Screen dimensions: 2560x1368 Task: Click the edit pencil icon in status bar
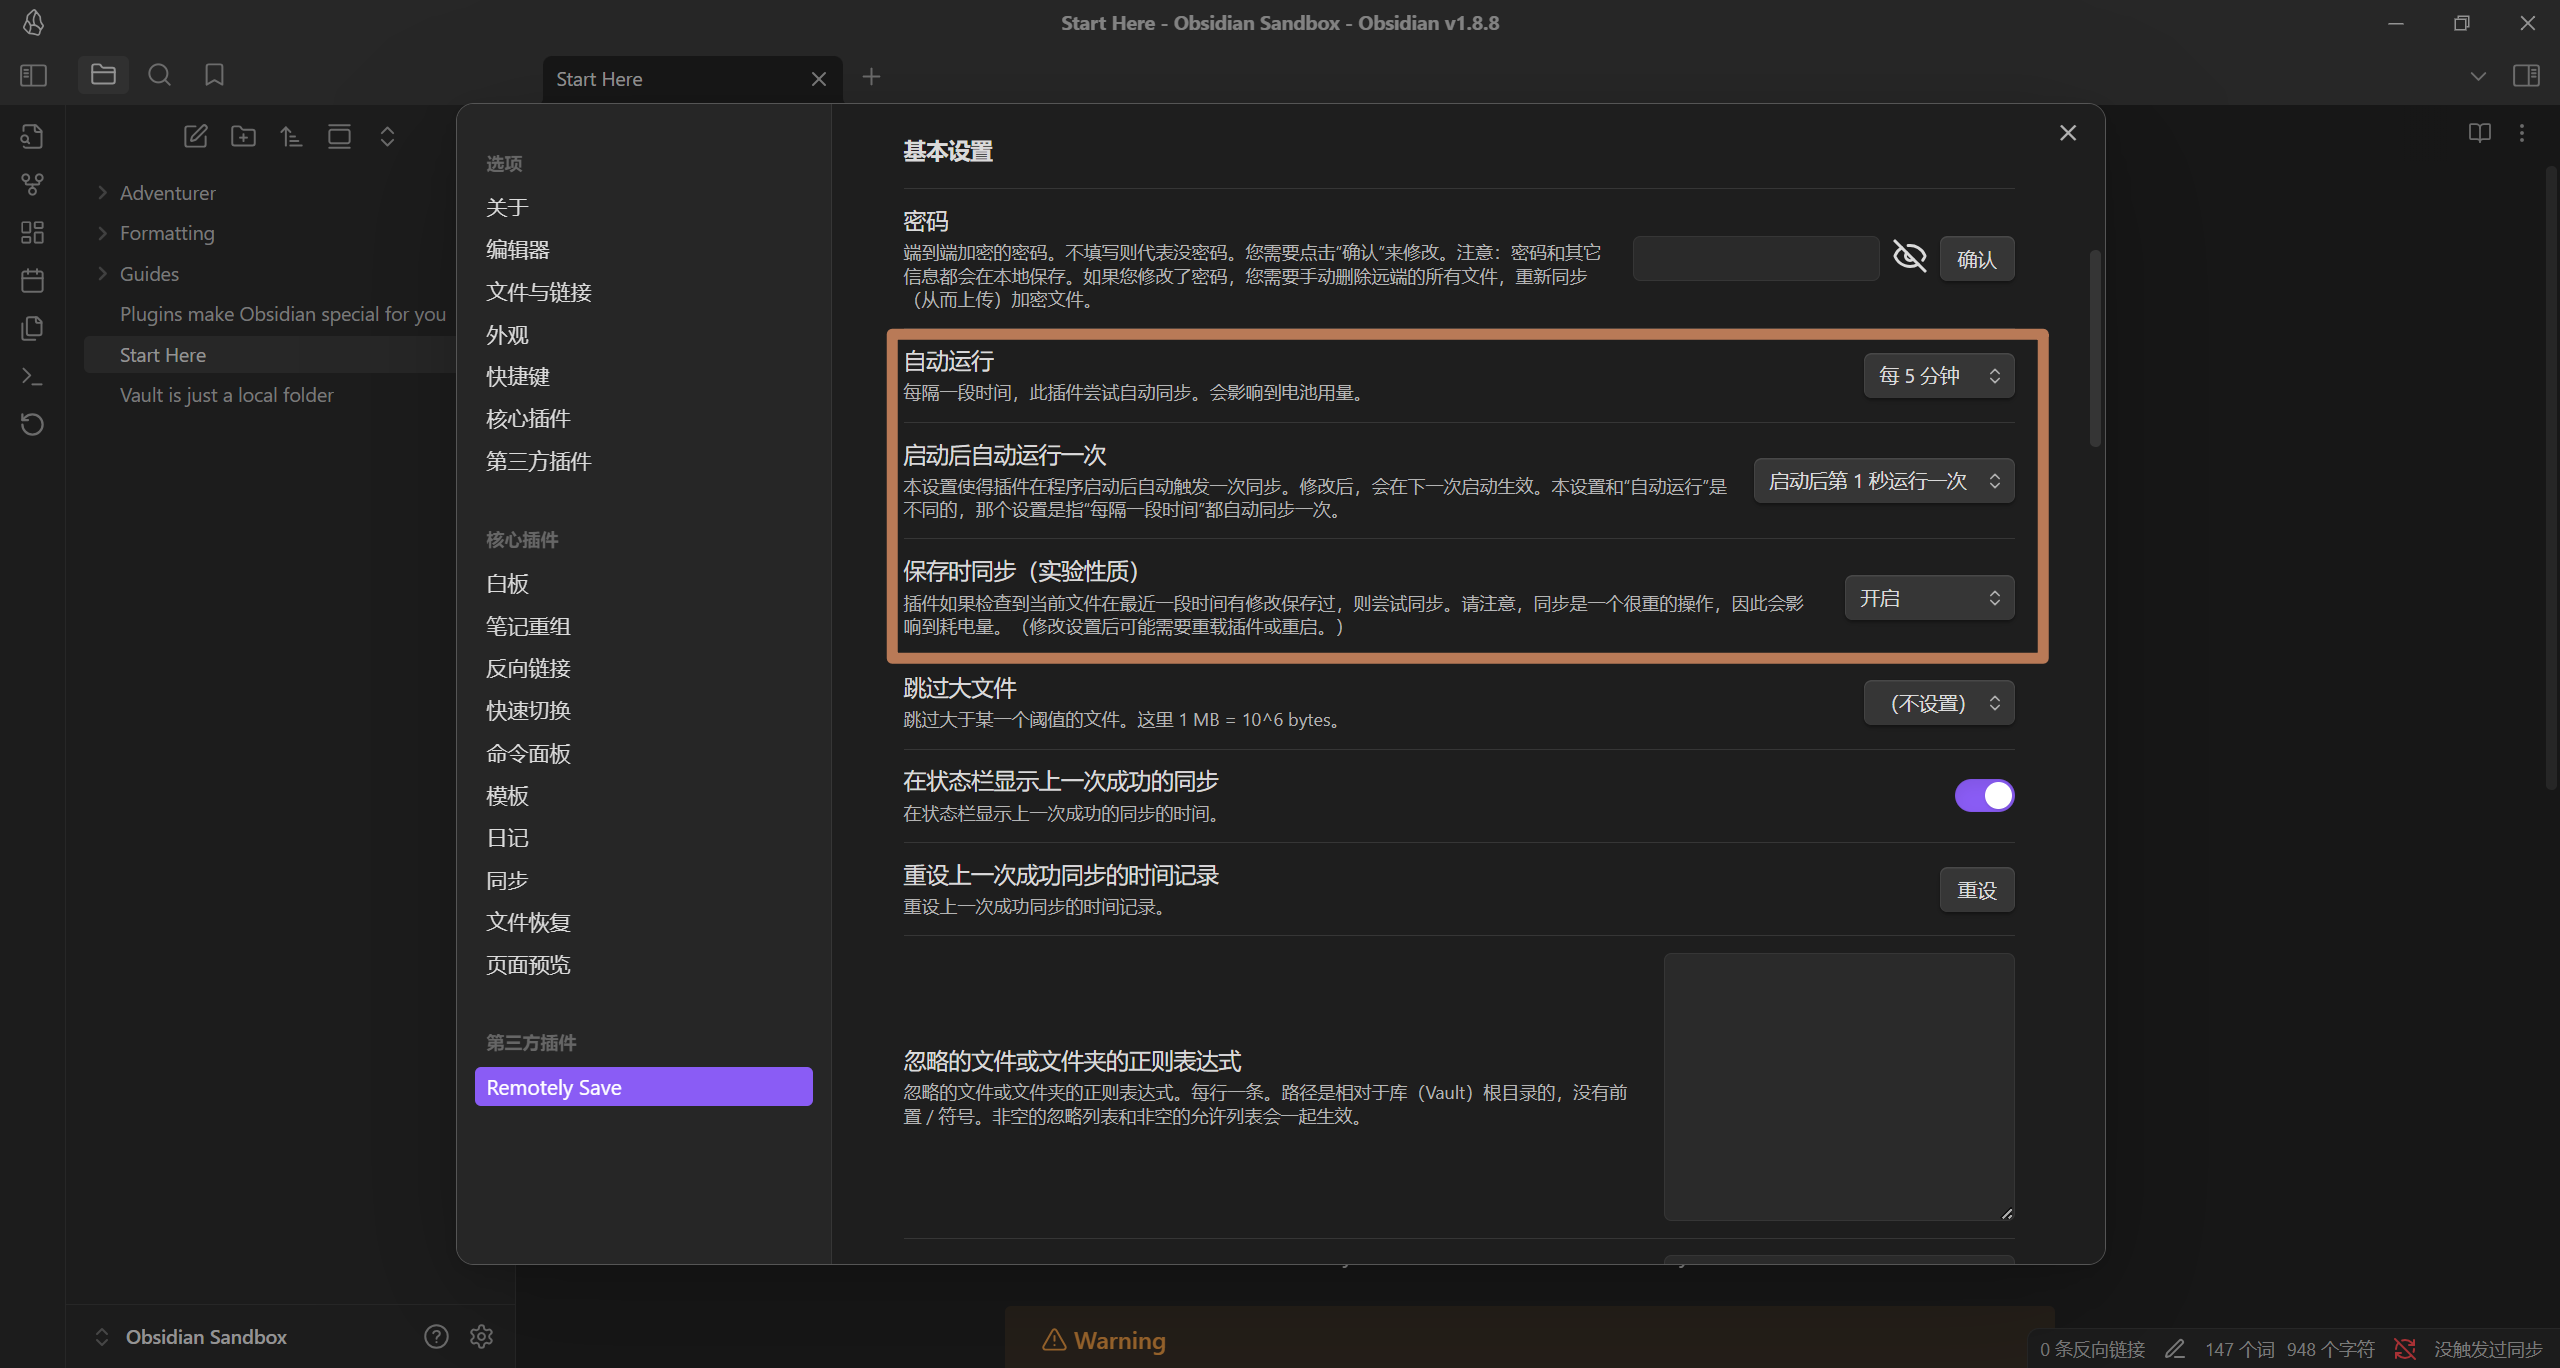tap(2175, 1349)
